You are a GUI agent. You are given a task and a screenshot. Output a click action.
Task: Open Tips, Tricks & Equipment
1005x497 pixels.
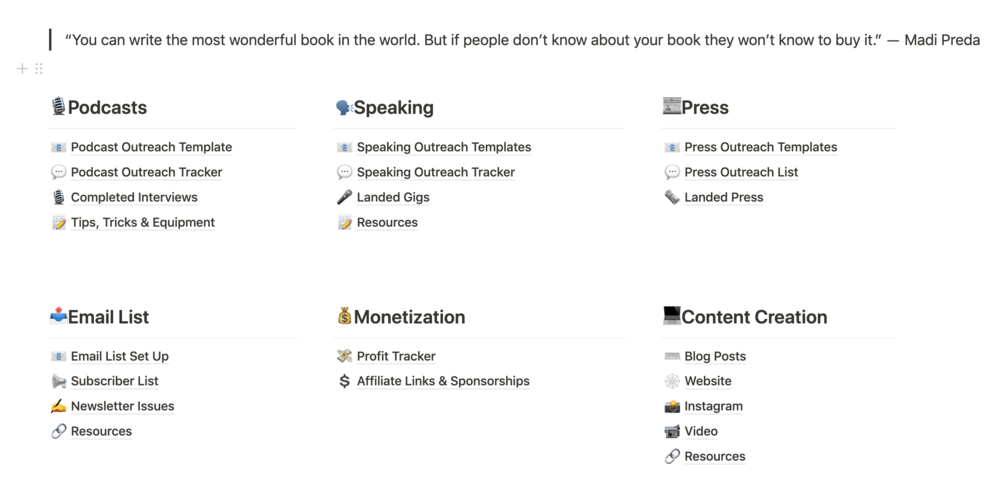click(142, 223)
